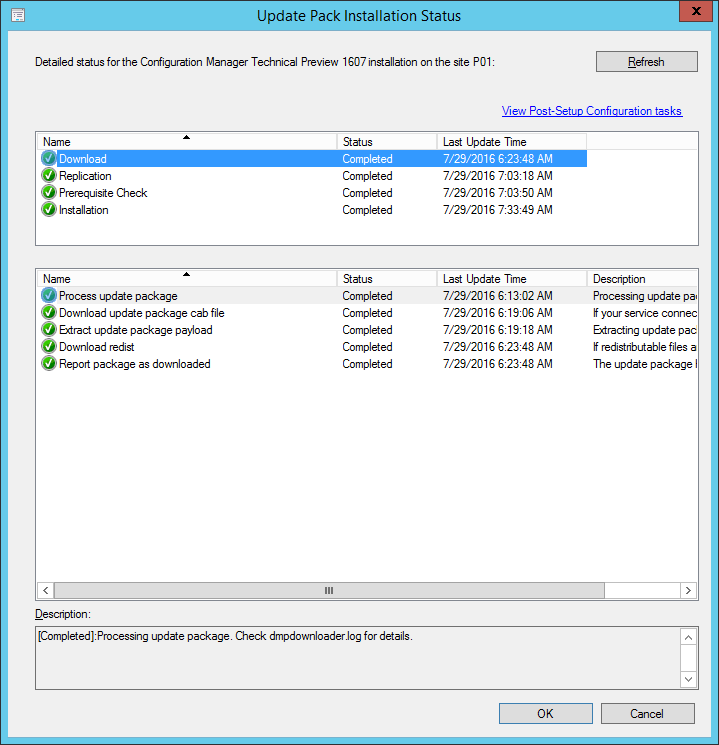Viewport: 719px width, 745px height.
Task: Select Report package as downloaded step
Action: (x=367, y=364)
